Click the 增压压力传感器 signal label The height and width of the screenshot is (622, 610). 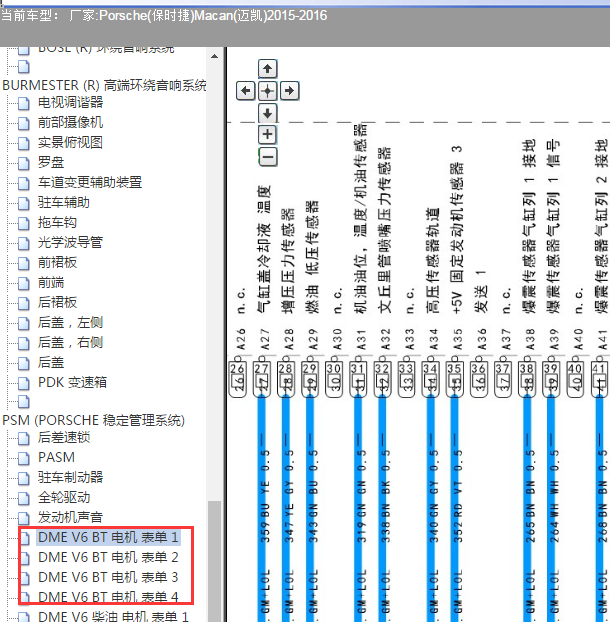tap(288, 260)
